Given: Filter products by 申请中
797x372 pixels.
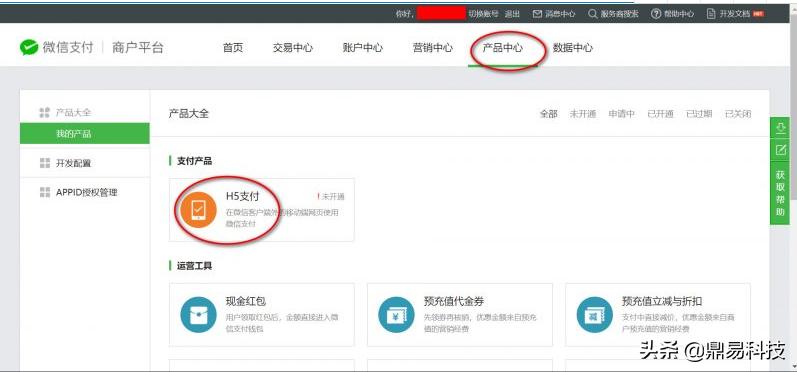Looking at the screenshot, I should click(x=622, y=114).
